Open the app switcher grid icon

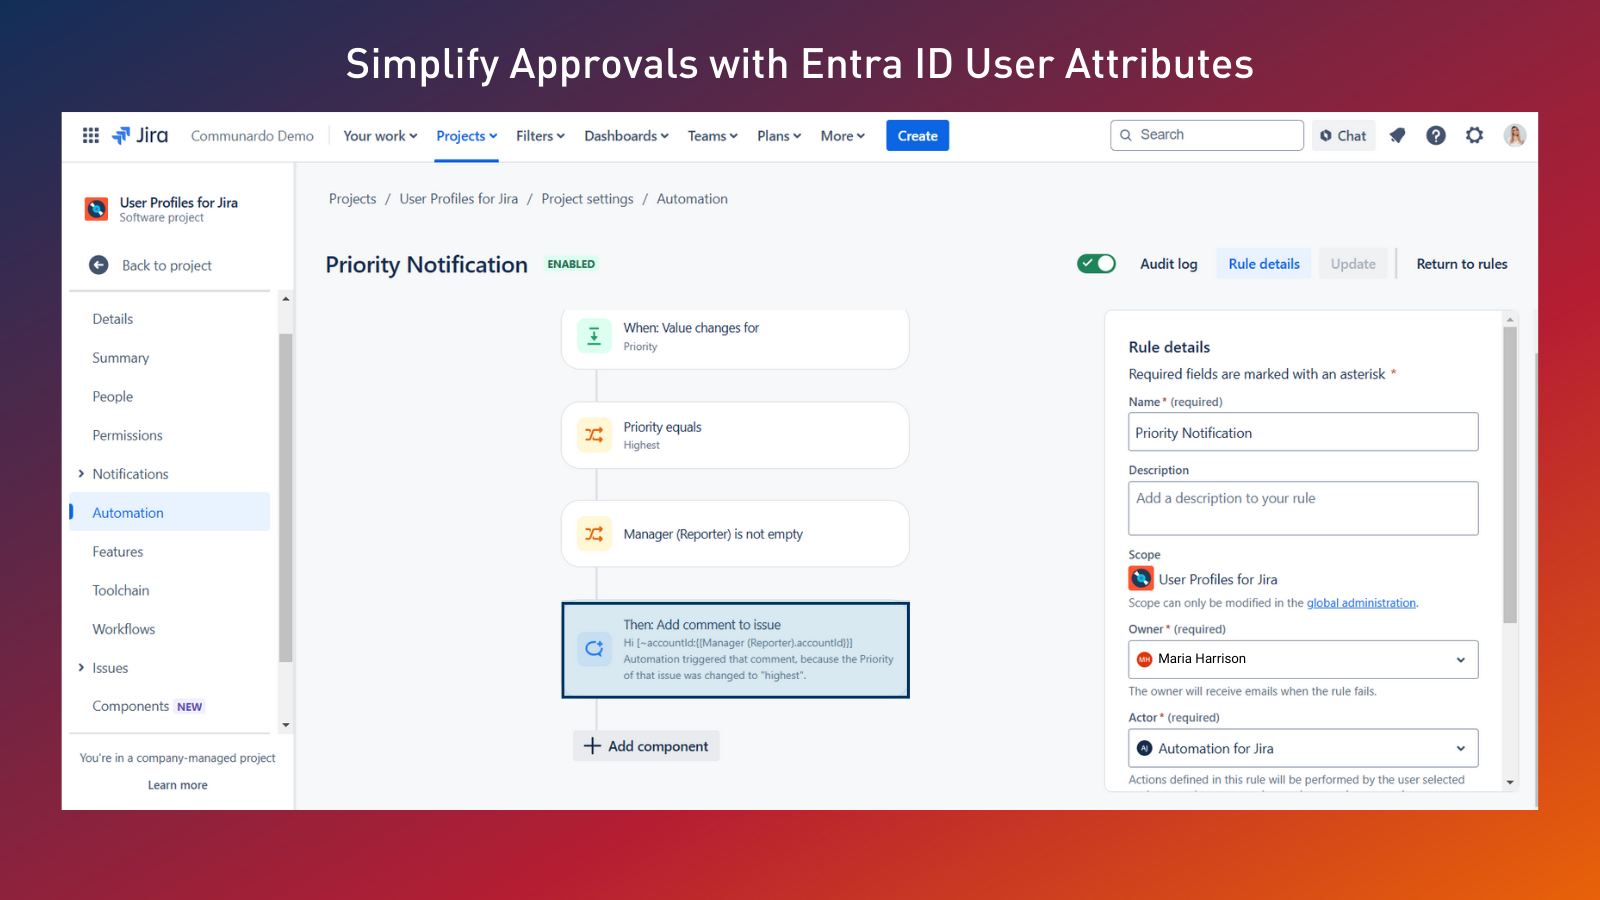click(x=90, y=135)
